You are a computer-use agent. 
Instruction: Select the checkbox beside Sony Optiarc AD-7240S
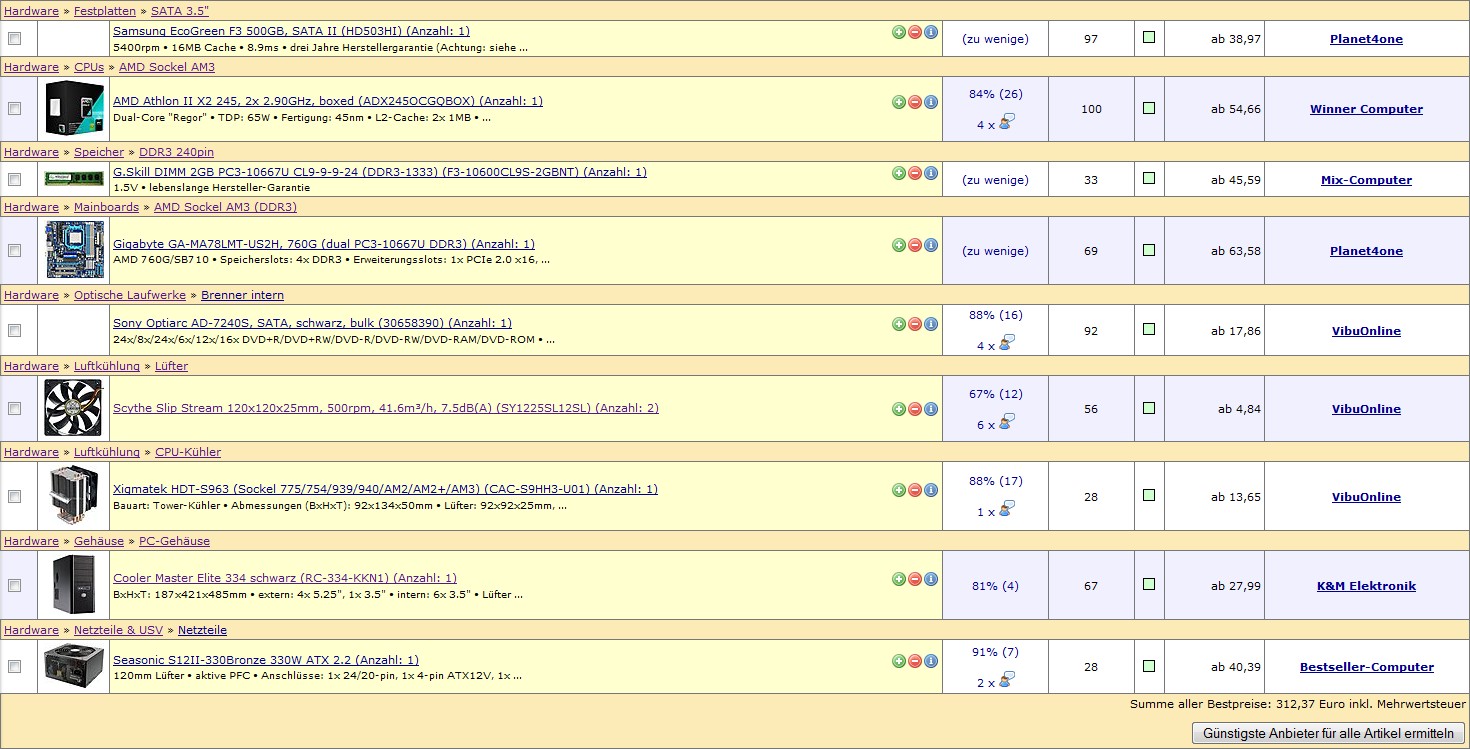pos(14,331)
